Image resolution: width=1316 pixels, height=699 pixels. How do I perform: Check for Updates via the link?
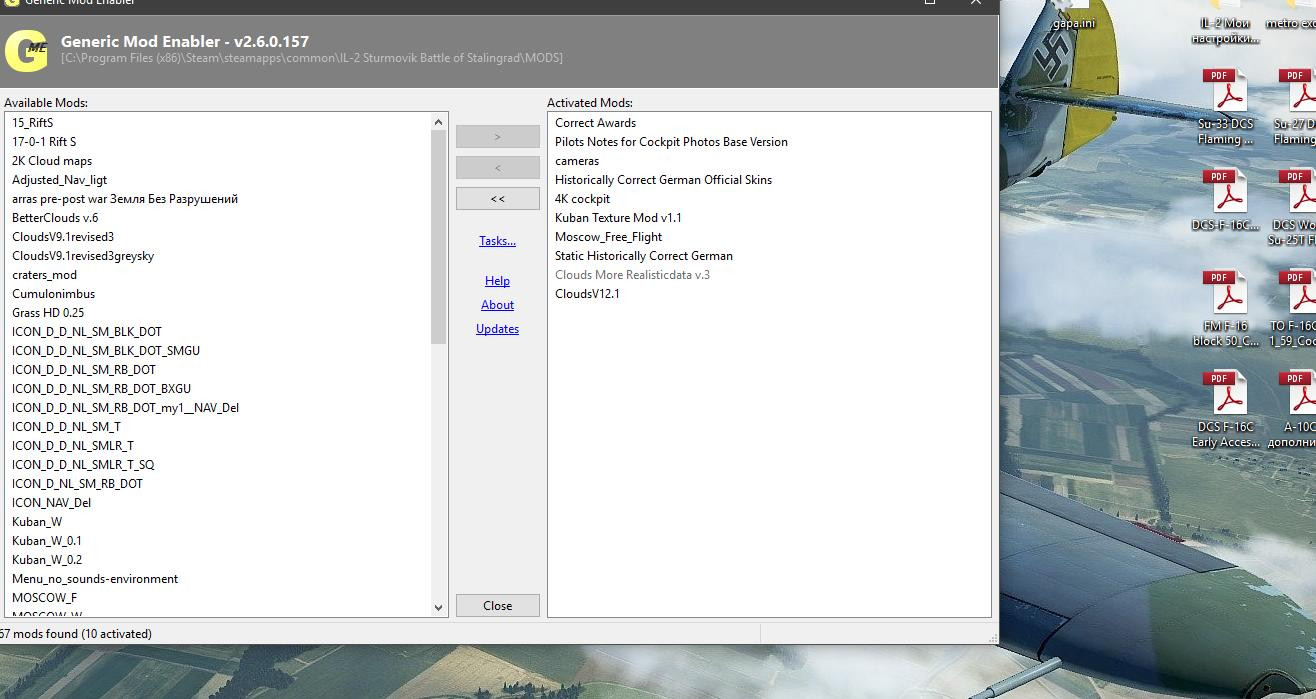(x=497, y=329)
